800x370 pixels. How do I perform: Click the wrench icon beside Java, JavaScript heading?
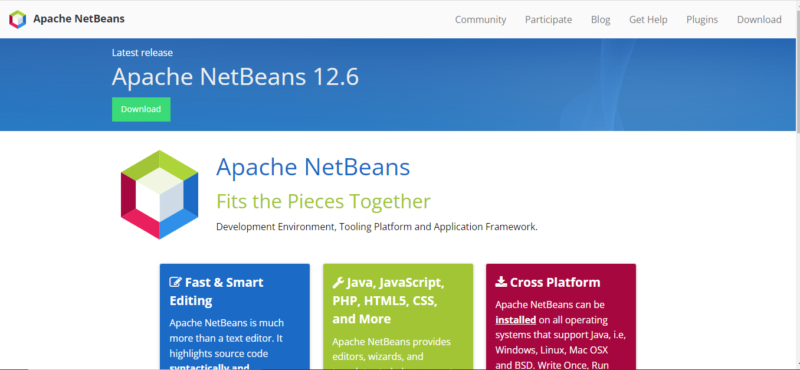[x=338, y=282]
